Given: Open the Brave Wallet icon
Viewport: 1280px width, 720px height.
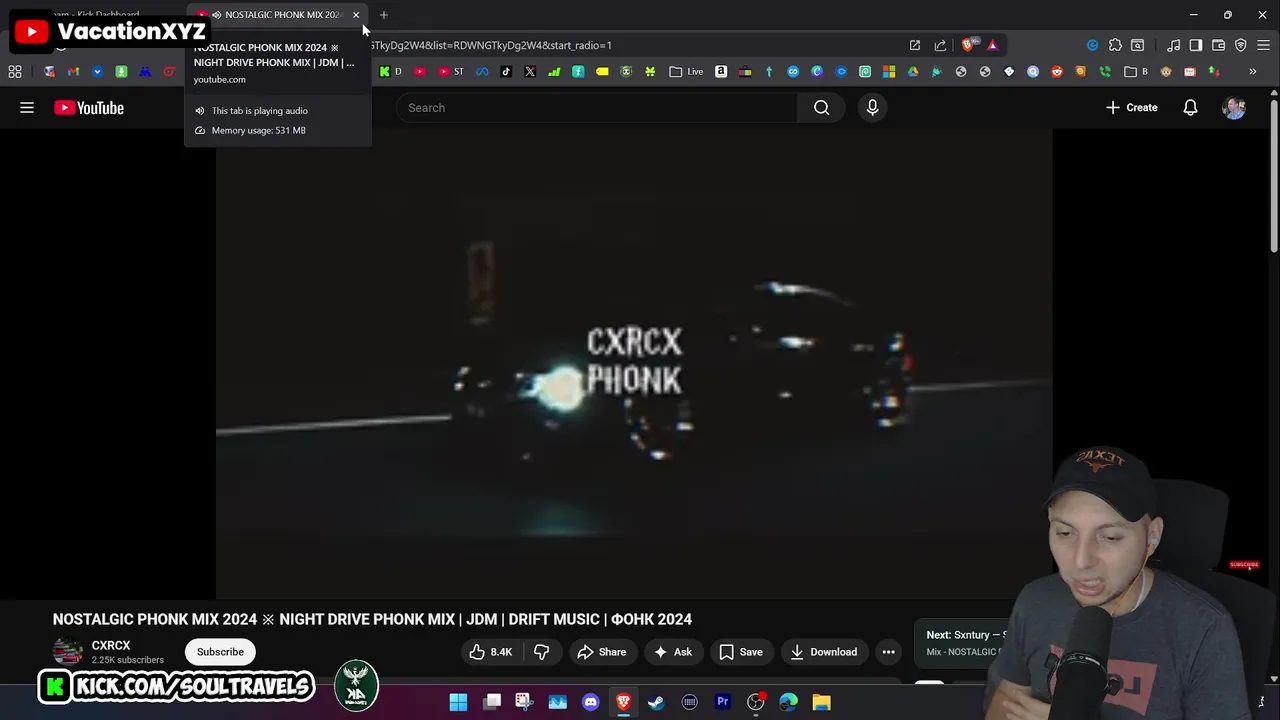Looking at the screenshot, I should pyautogui.click(x=1218, y=45).
